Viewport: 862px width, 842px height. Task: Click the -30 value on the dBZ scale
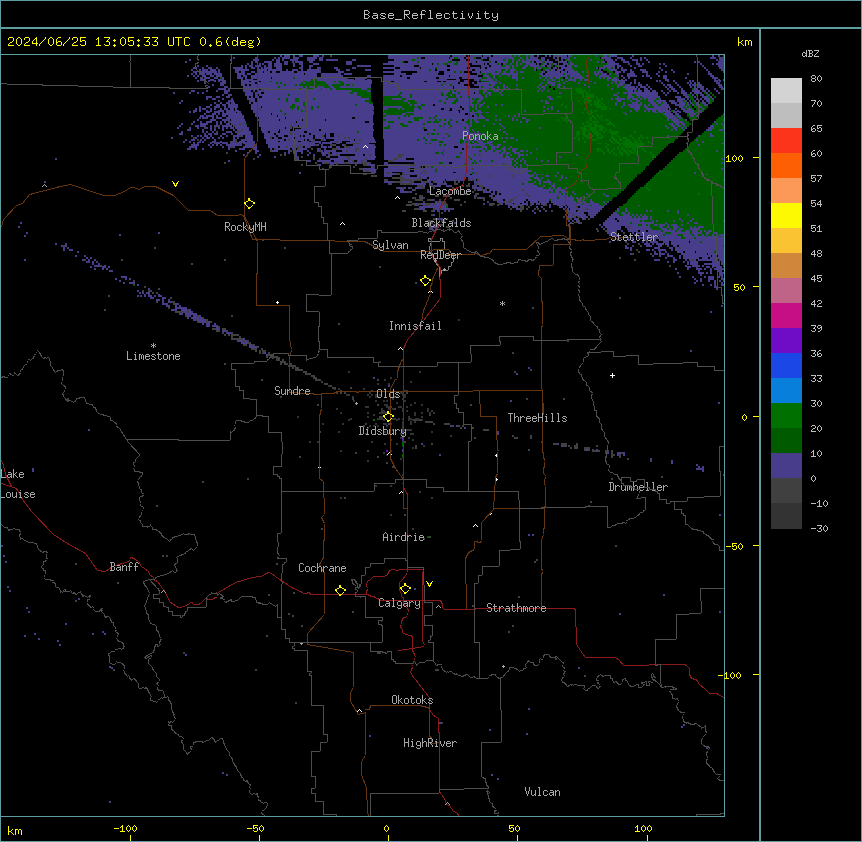[819, 528]
